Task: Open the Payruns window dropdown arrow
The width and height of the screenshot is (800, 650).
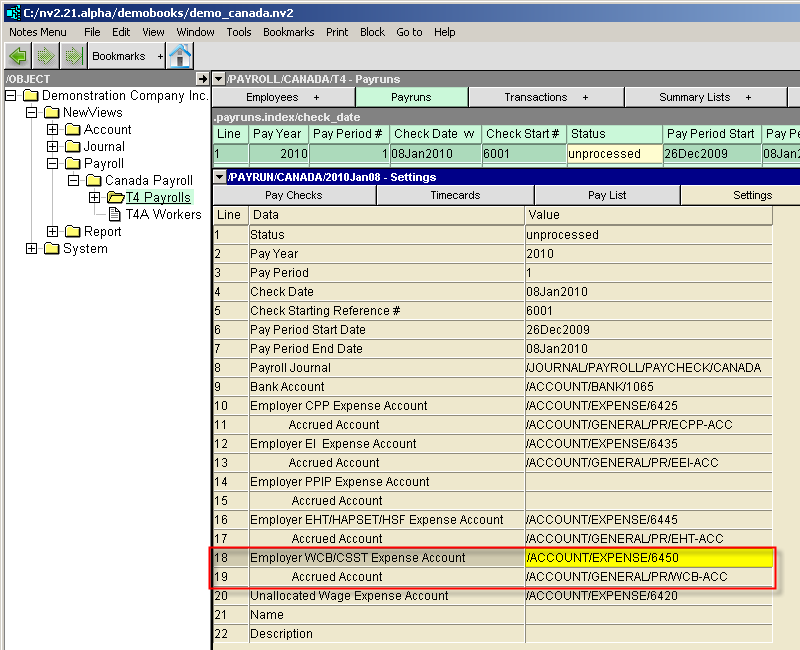Action: (x=219, y=79)
